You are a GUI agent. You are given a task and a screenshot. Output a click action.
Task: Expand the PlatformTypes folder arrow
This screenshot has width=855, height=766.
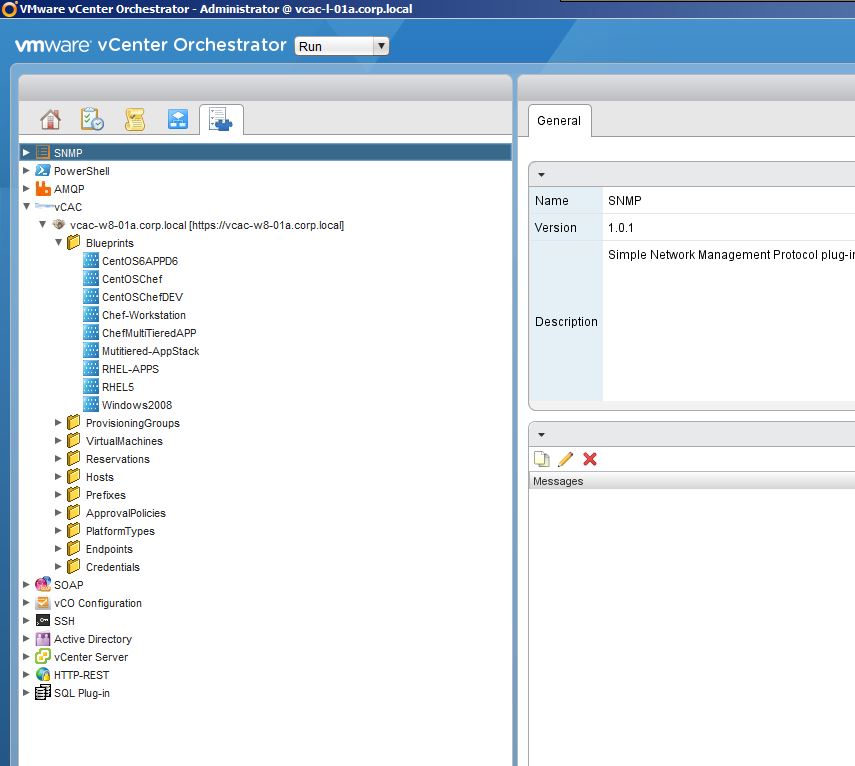(58, 530)
